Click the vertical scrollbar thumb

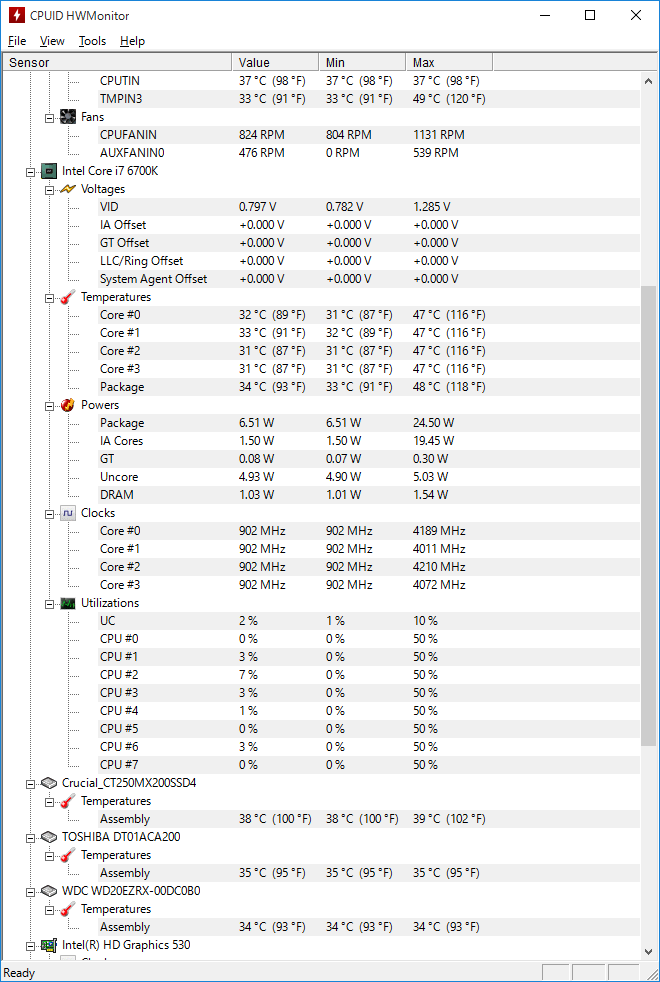coord(648,515)
